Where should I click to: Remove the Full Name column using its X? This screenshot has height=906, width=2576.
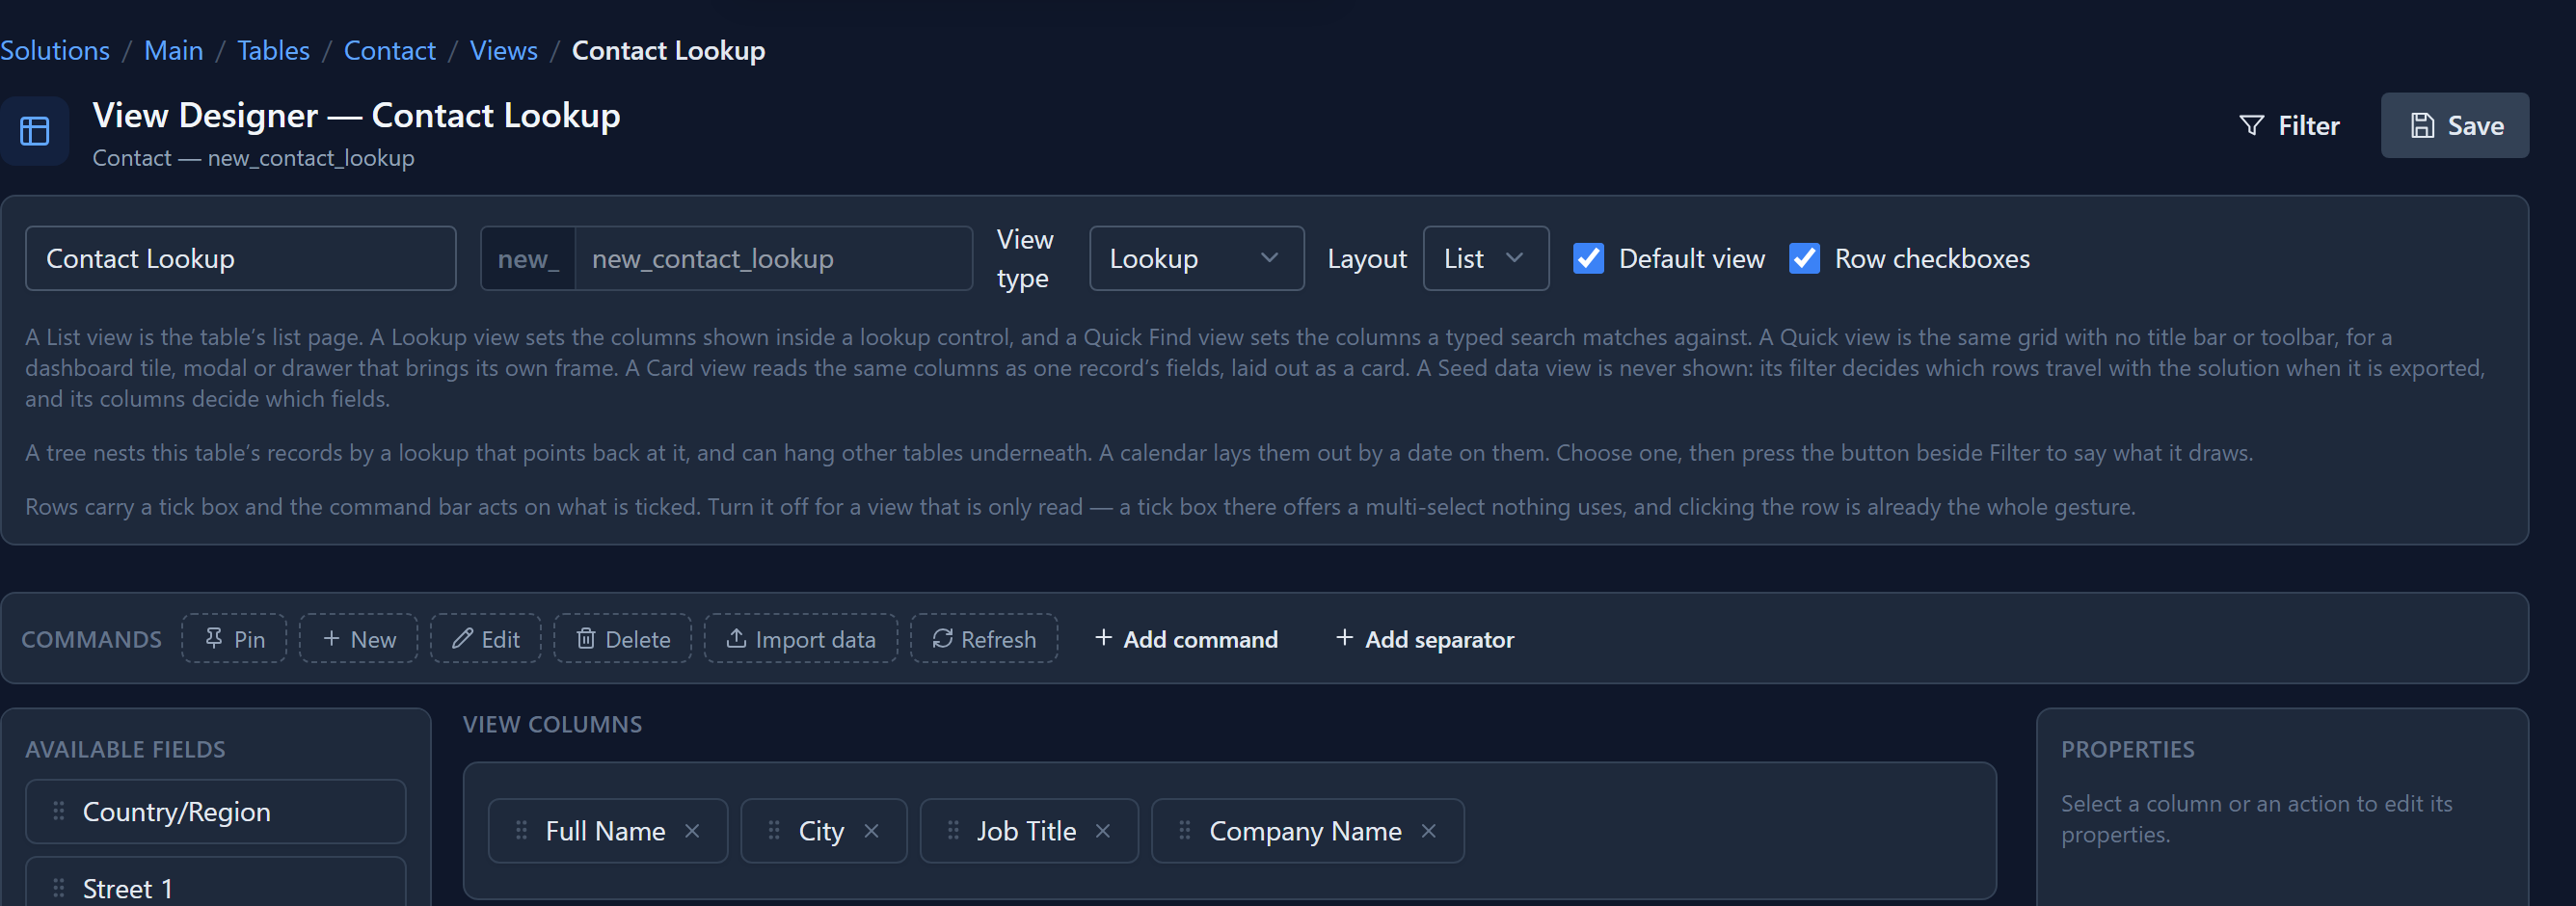pyautogui.click(x=692, y=831)
